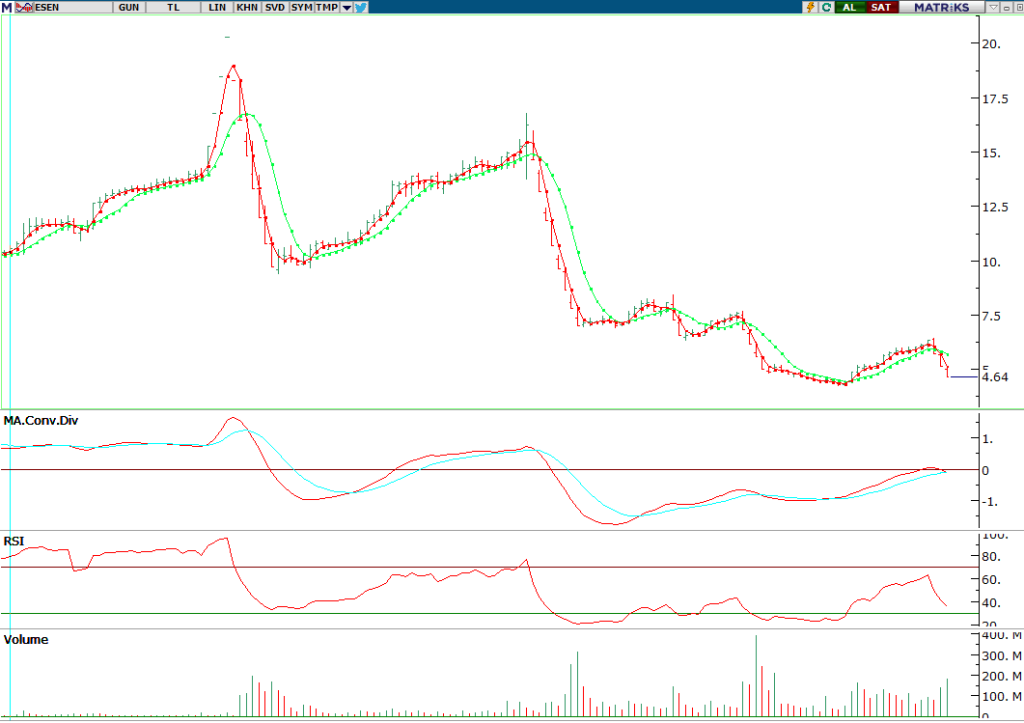Click the Matriks M logo icon
The width and height of the screenshot is (1024, 723).
tap(7, 7)
